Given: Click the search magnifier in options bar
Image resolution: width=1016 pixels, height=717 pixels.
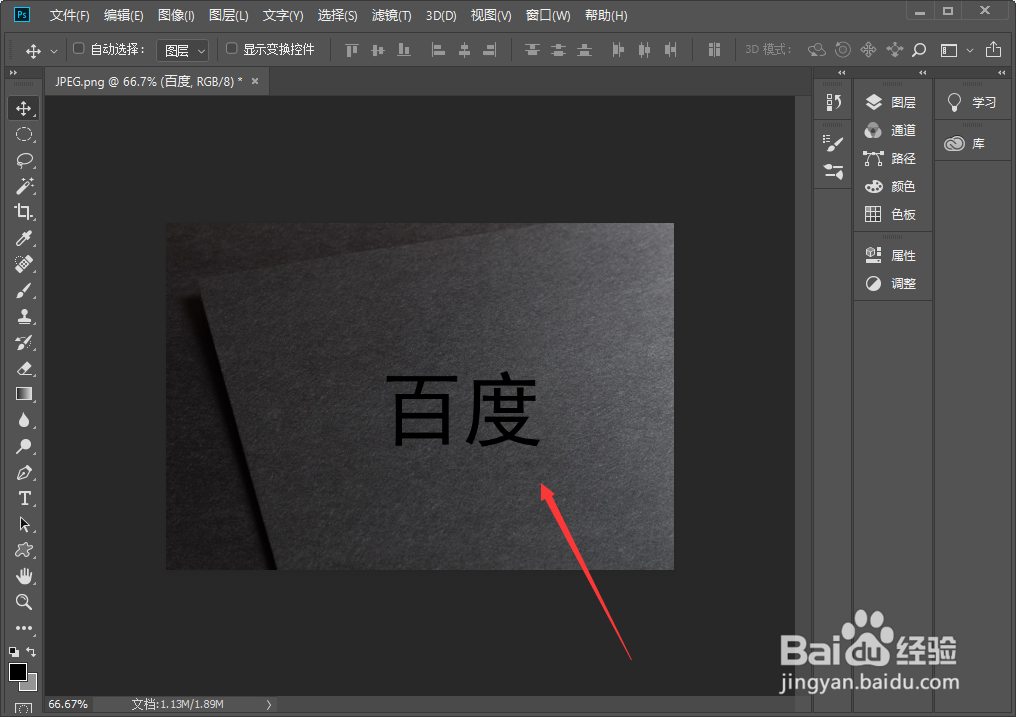Looking at the screenshot, I should 919,50.
